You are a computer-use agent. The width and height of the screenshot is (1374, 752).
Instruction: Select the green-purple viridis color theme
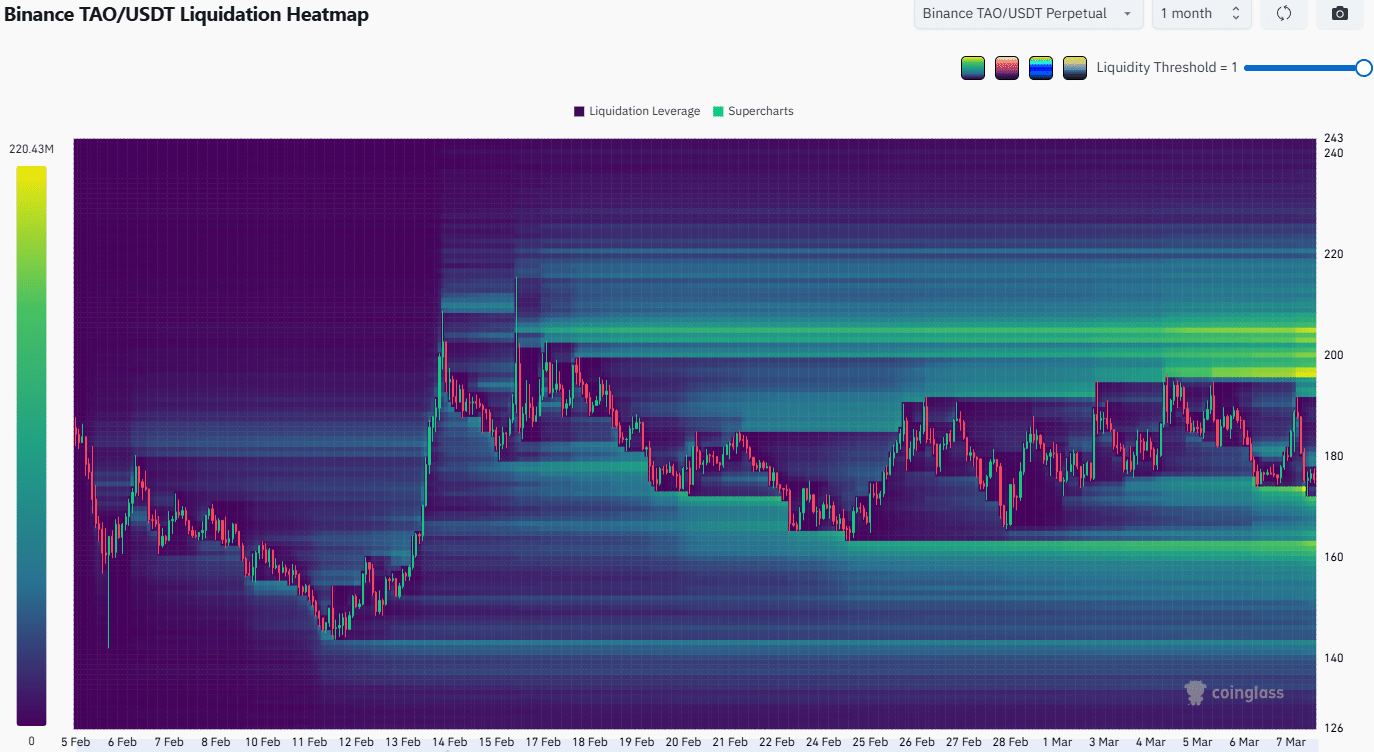click(972, 68)
